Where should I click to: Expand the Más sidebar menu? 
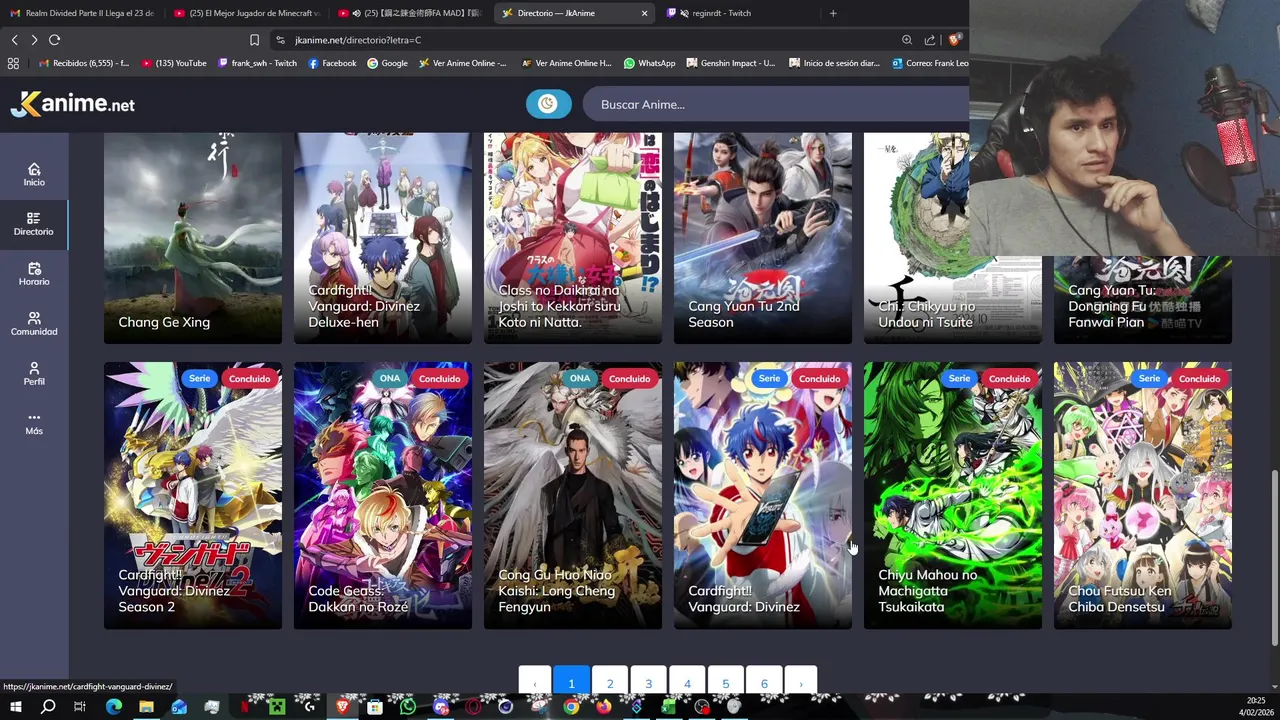(34, 424)
